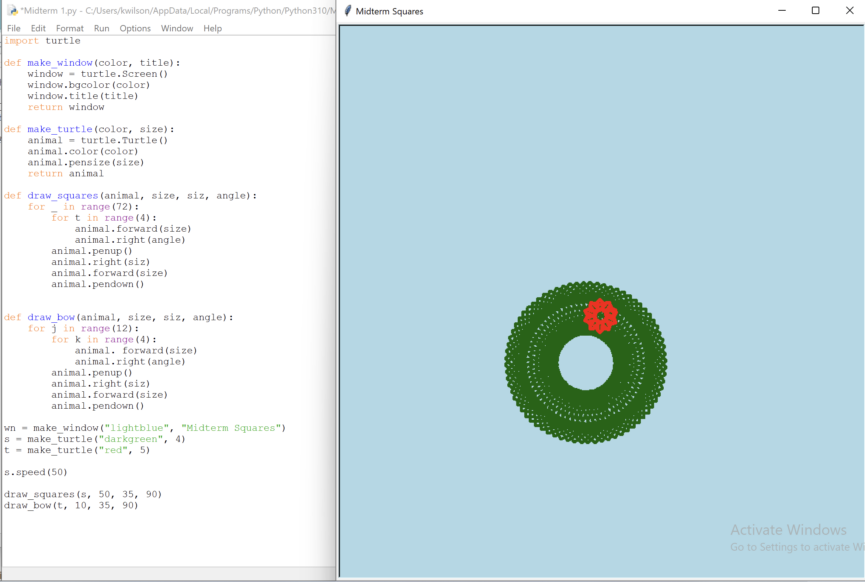
Task: Open the Edit menu
Action: [37, 28]
